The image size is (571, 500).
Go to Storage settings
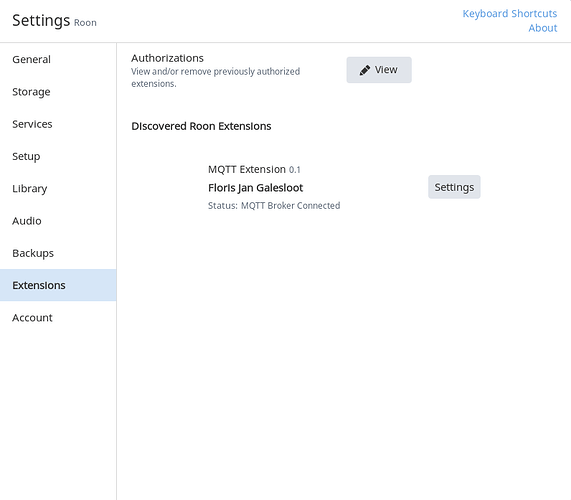coord(58,92)
